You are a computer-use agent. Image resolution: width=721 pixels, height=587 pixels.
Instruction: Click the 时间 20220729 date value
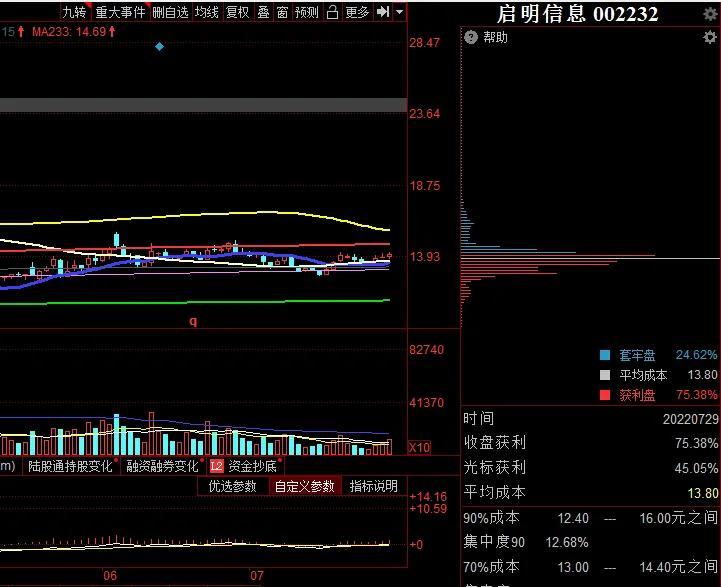pyautogui.click(x=690, y=419)
